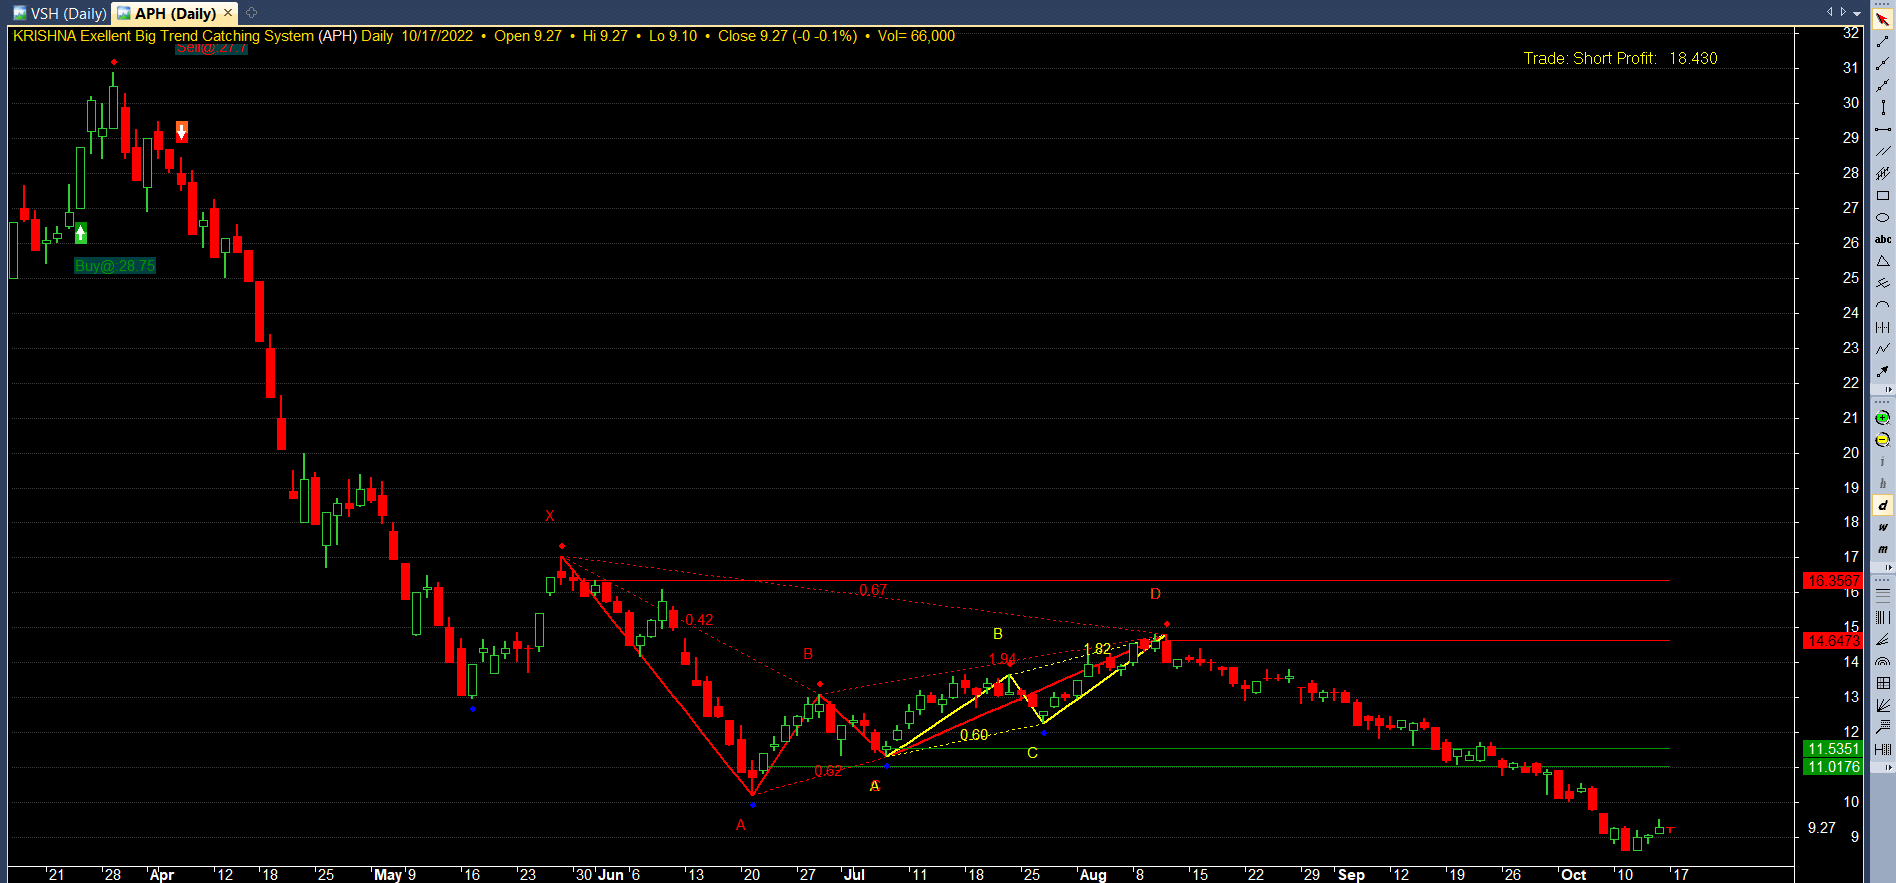Switch chart to daily interval 'd'
This screenshot has width=1896, height=883.
[1883, 506]
